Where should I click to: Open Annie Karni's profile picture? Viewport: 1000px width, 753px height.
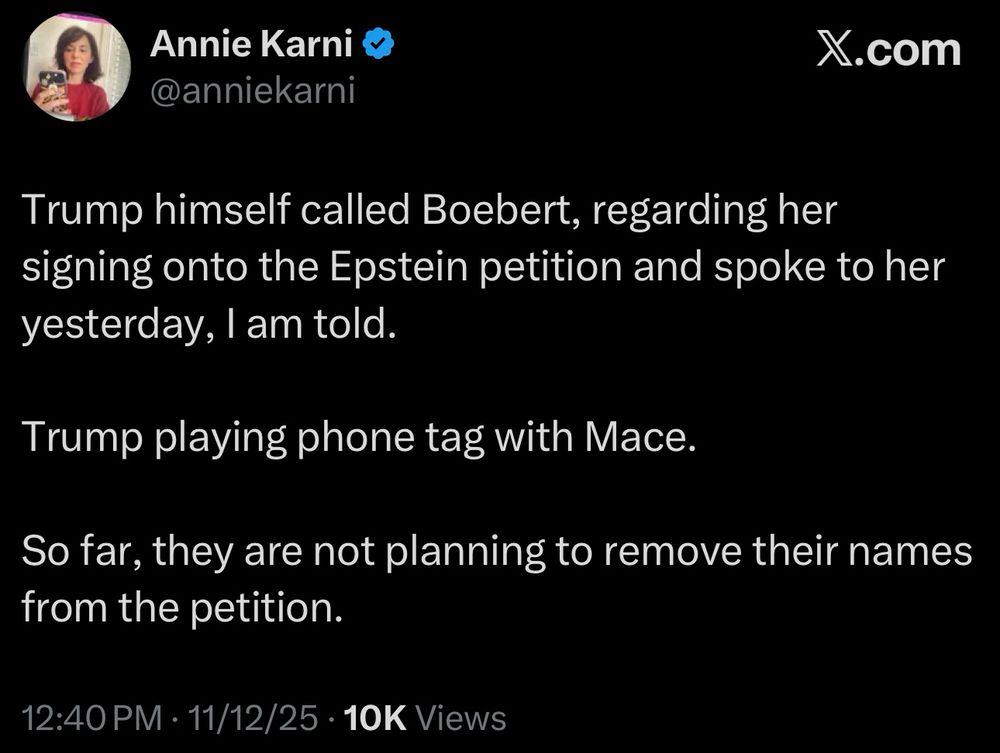[76, 67]
